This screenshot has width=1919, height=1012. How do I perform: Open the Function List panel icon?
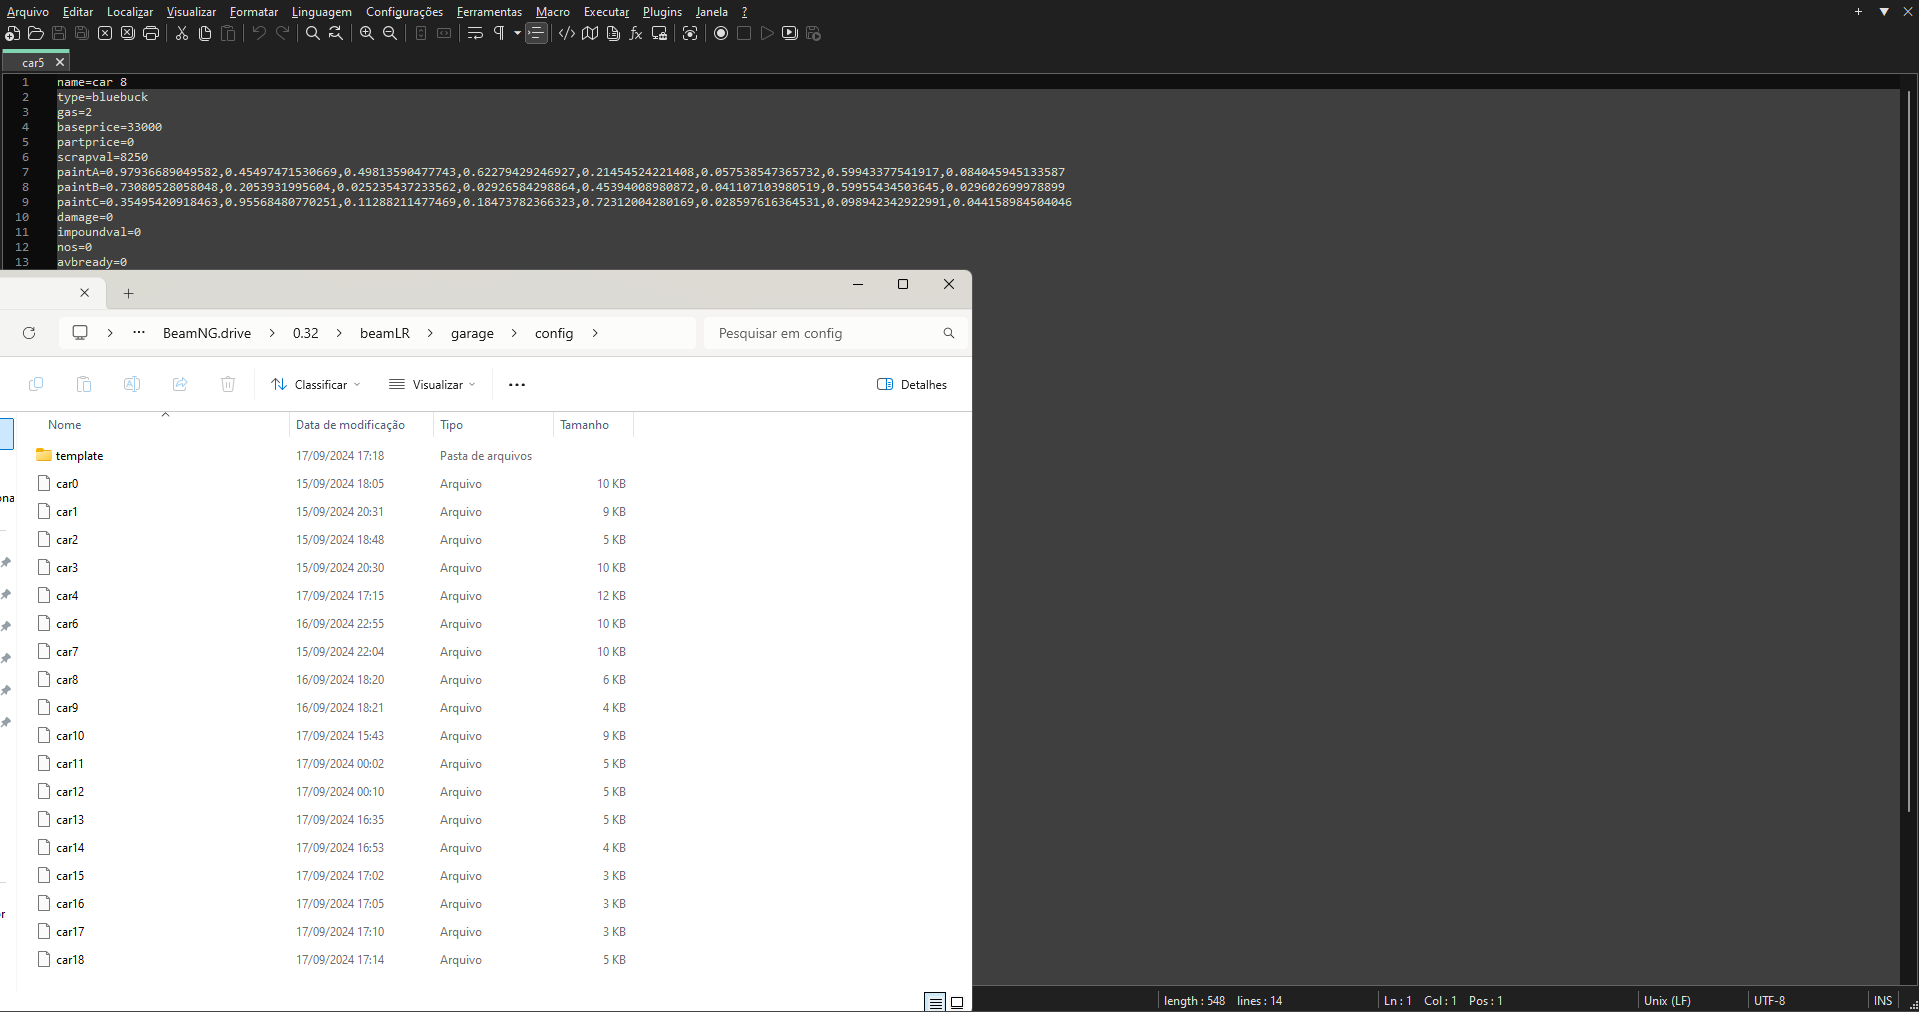pyautogui.click(x=636, y=33)
